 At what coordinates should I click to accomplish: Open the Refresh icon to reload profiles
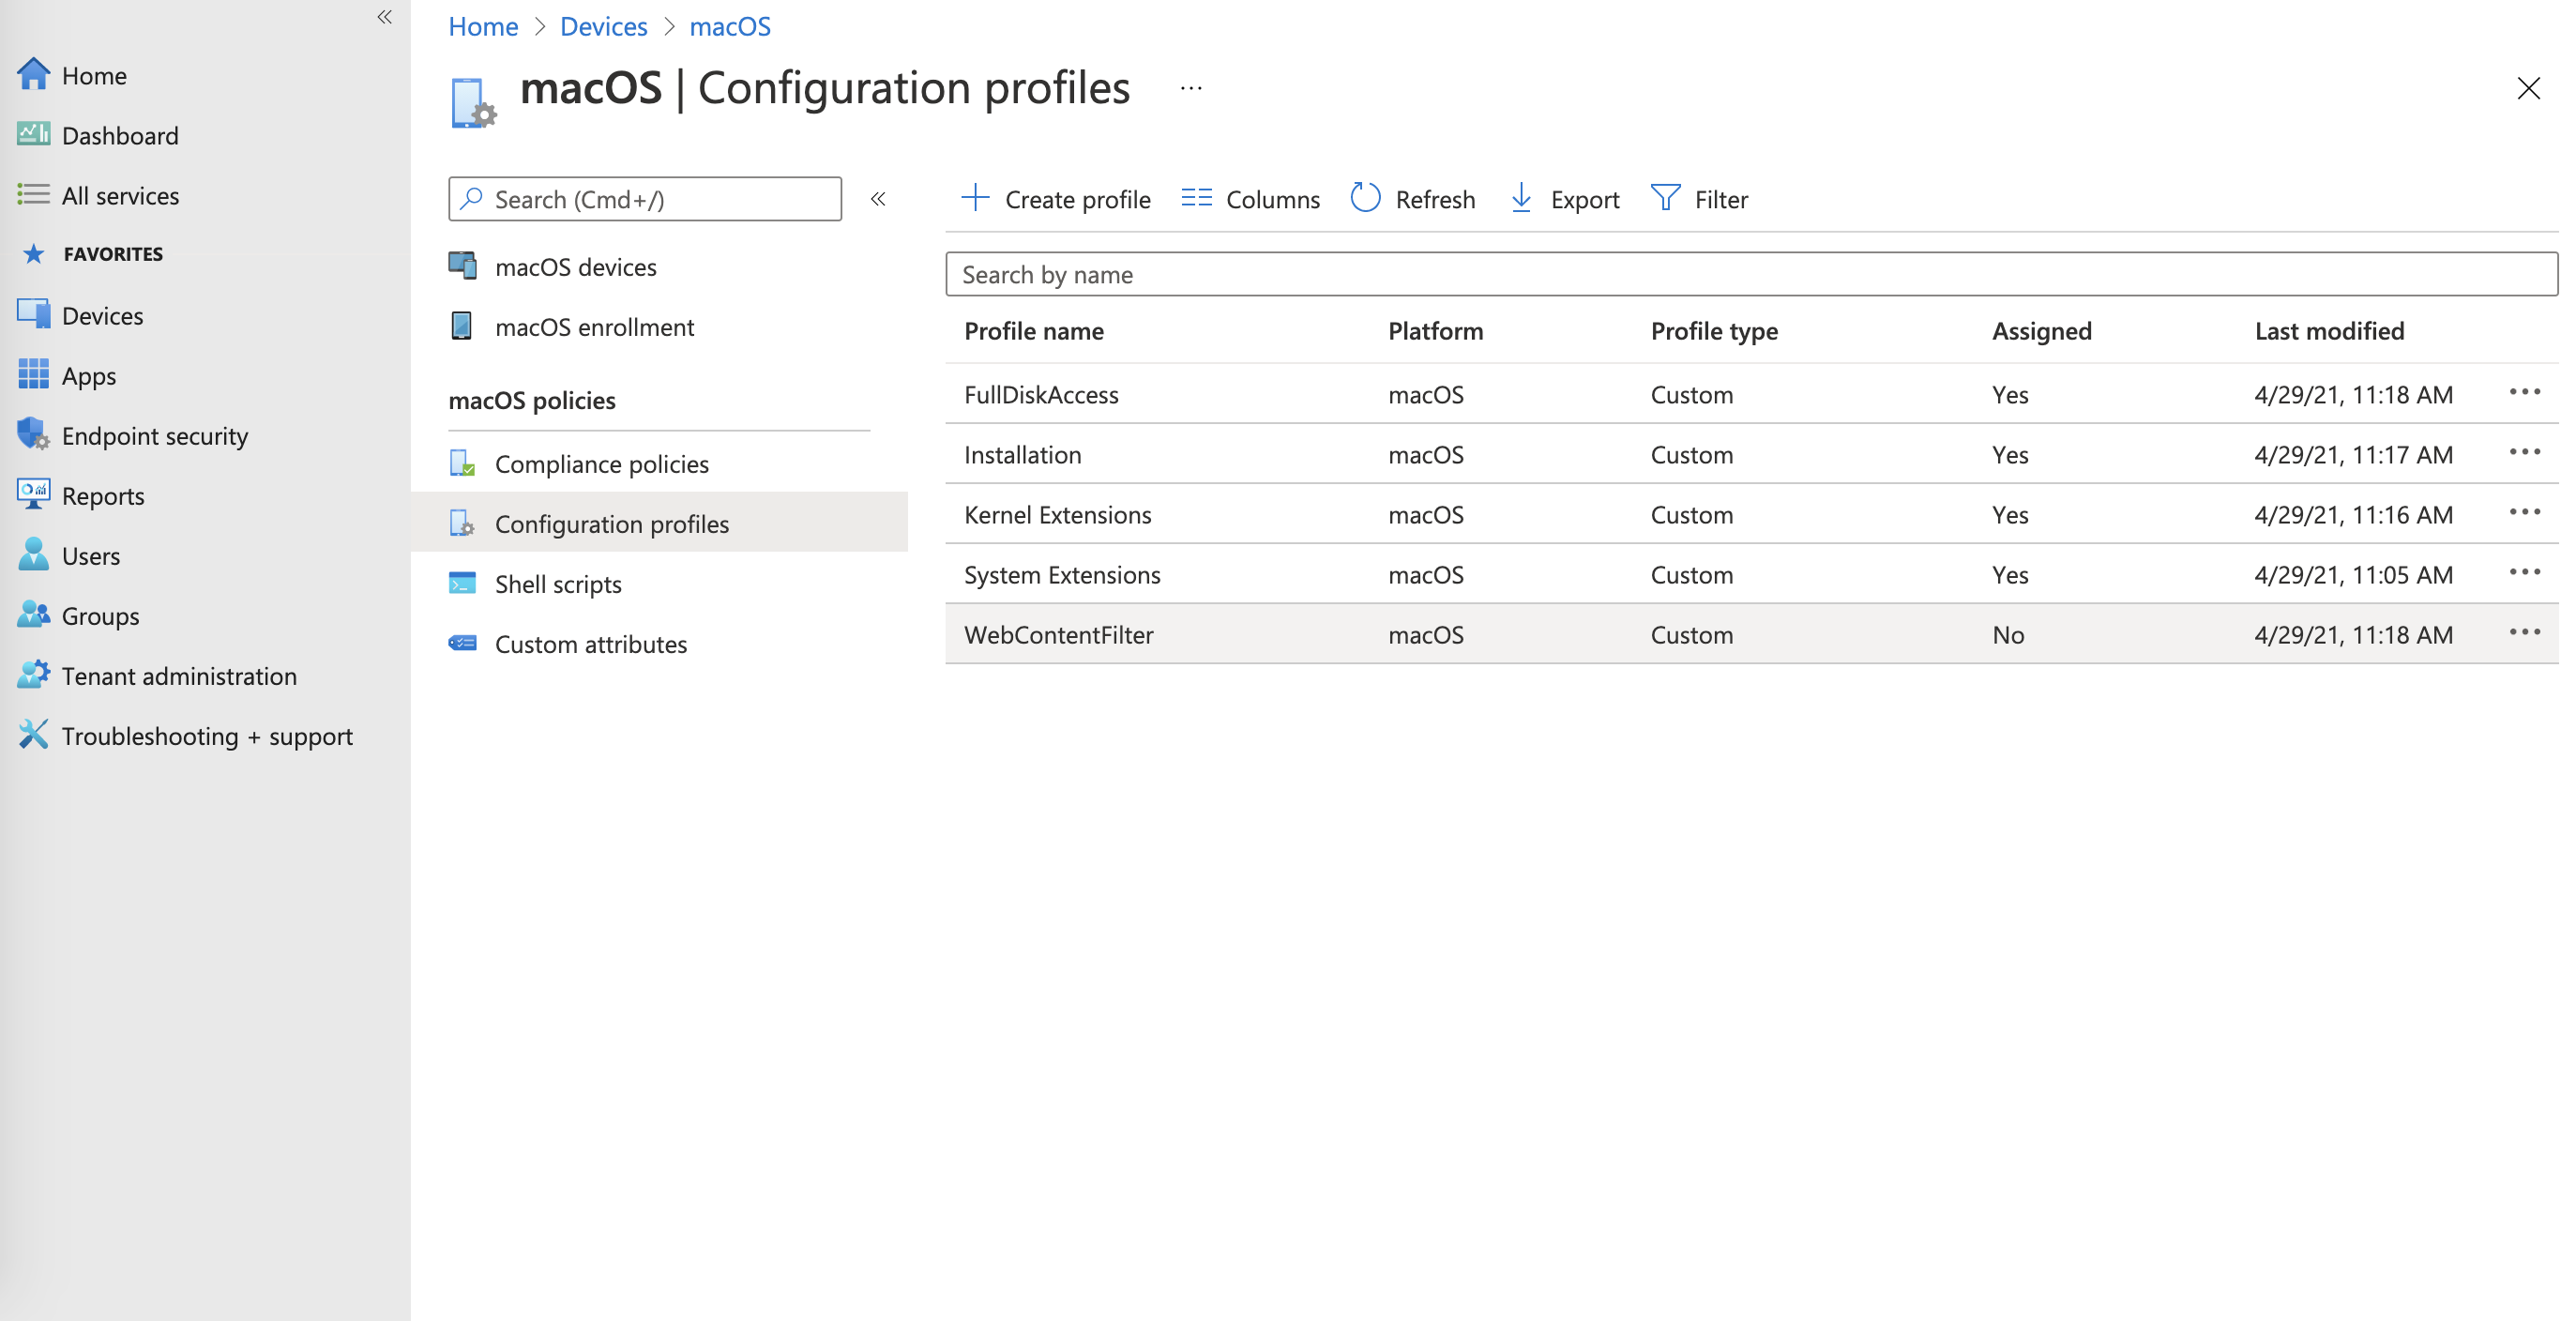click(x=1366, y=198)
